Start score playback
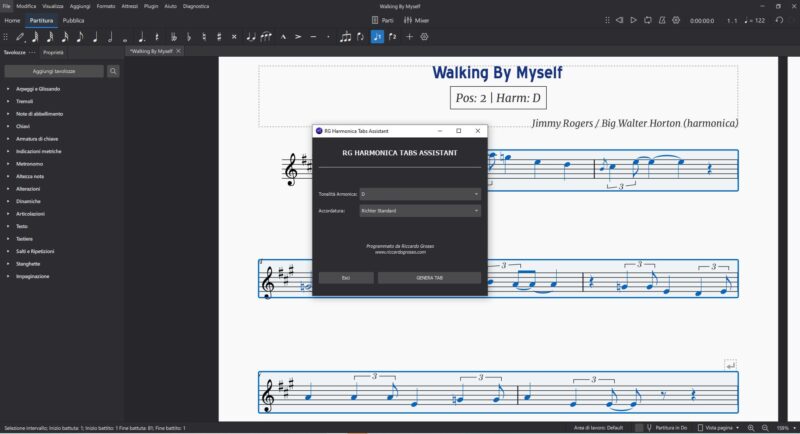 point(633,20)
